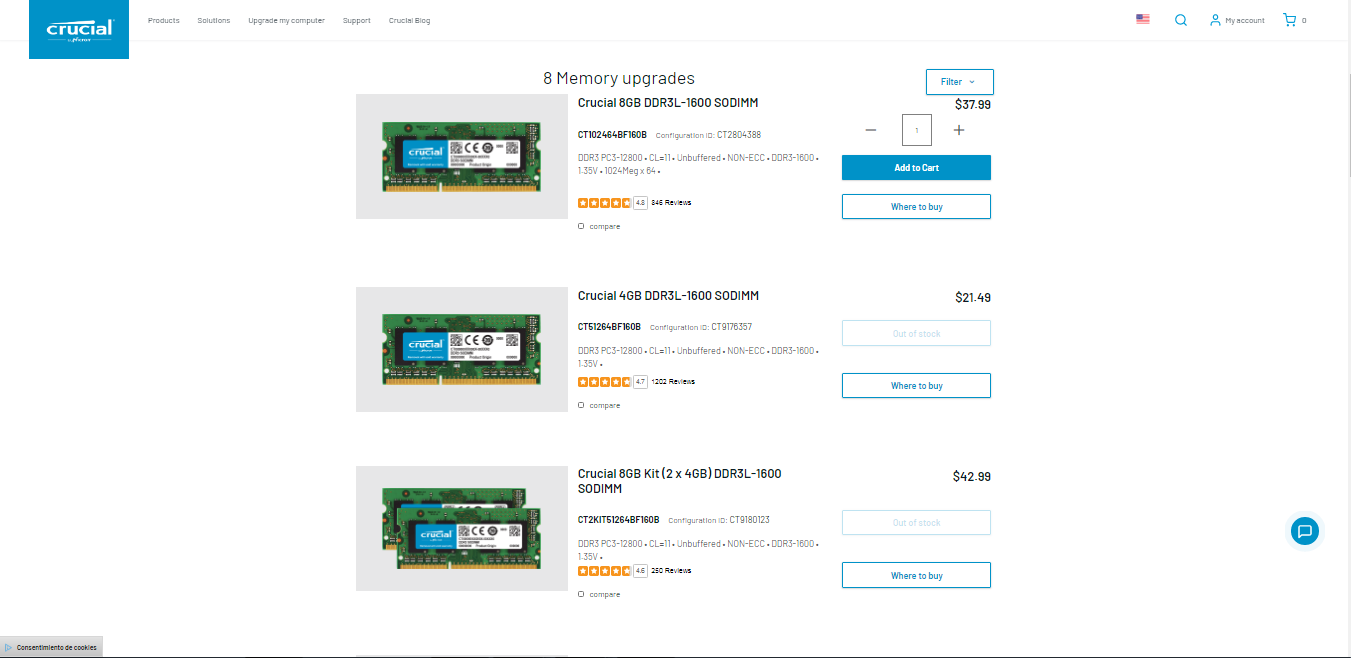Click Out of stock for 8GB Kit

[x=917, y=523]
